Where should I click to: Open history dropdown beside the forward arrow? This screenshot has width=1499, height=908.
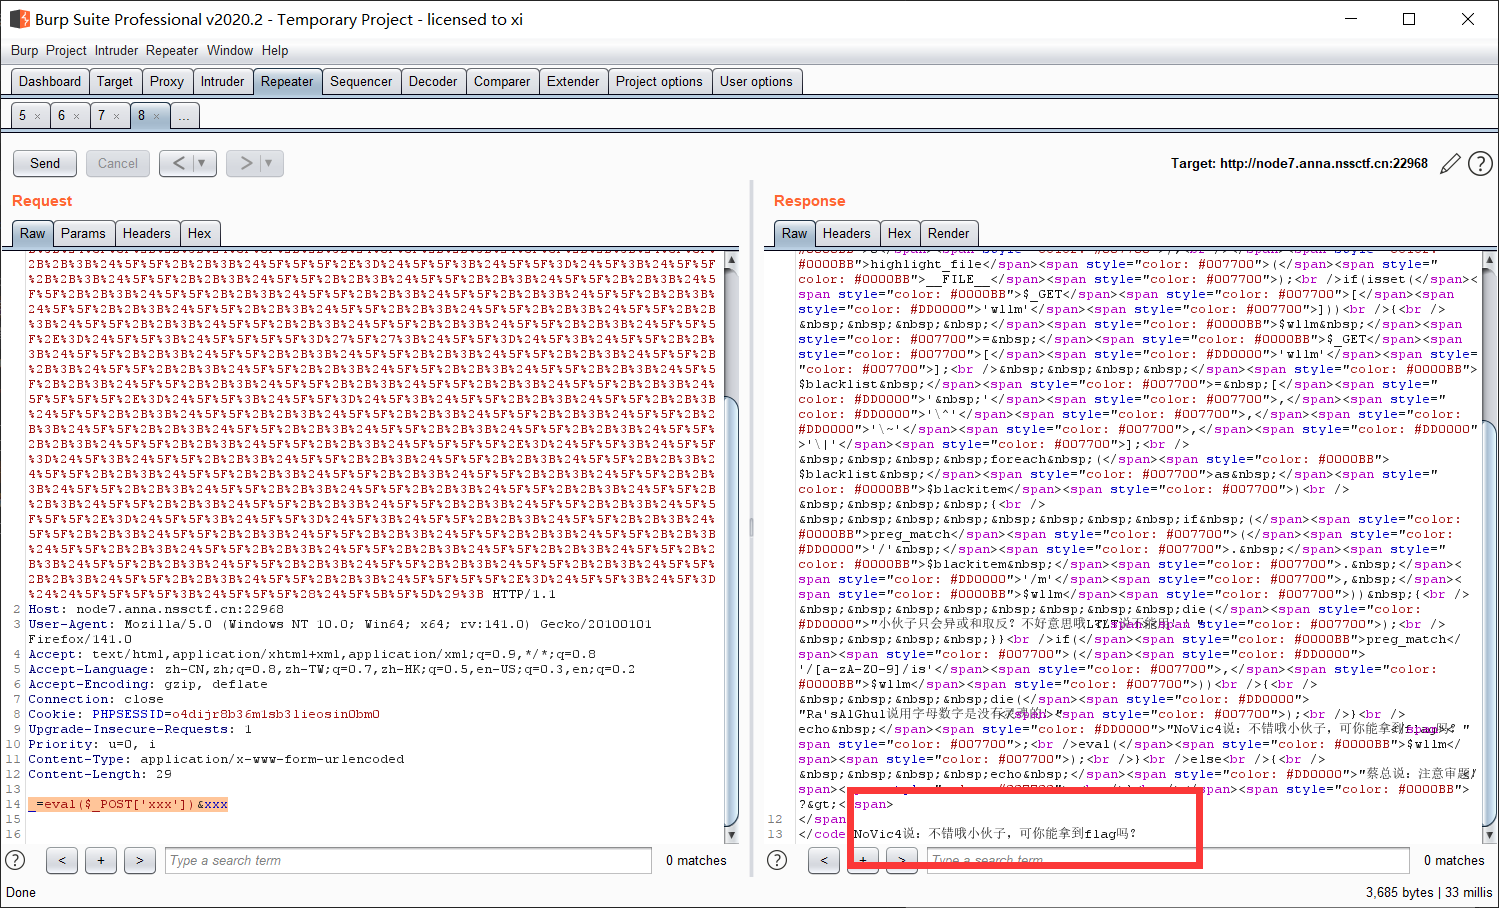[270, 163]
